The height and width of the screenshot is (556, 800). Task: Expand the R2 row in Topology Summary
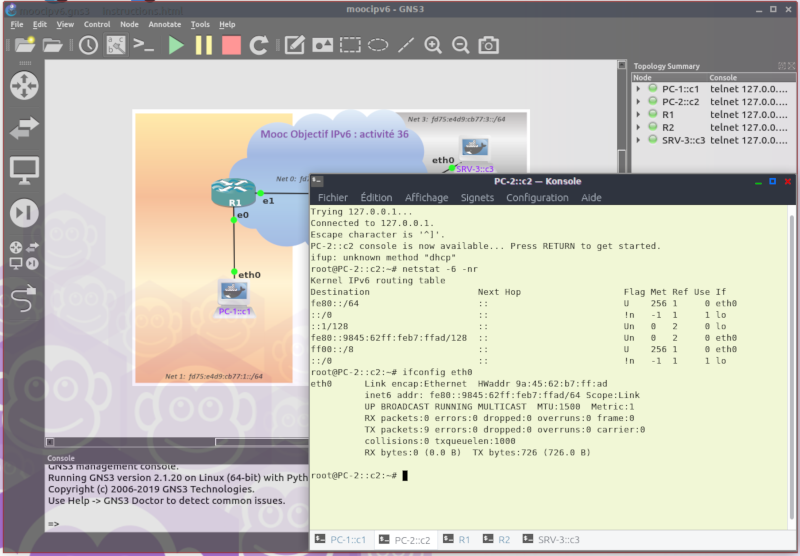click(638, 127)
